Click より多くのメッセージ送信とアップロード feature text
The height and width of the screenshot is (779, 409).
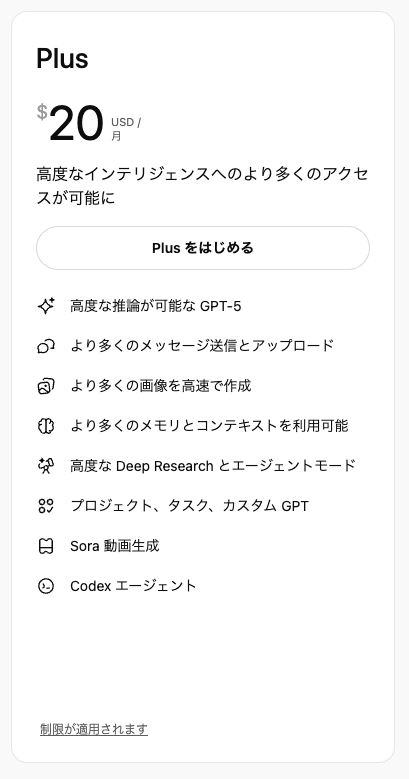point(202,346)
